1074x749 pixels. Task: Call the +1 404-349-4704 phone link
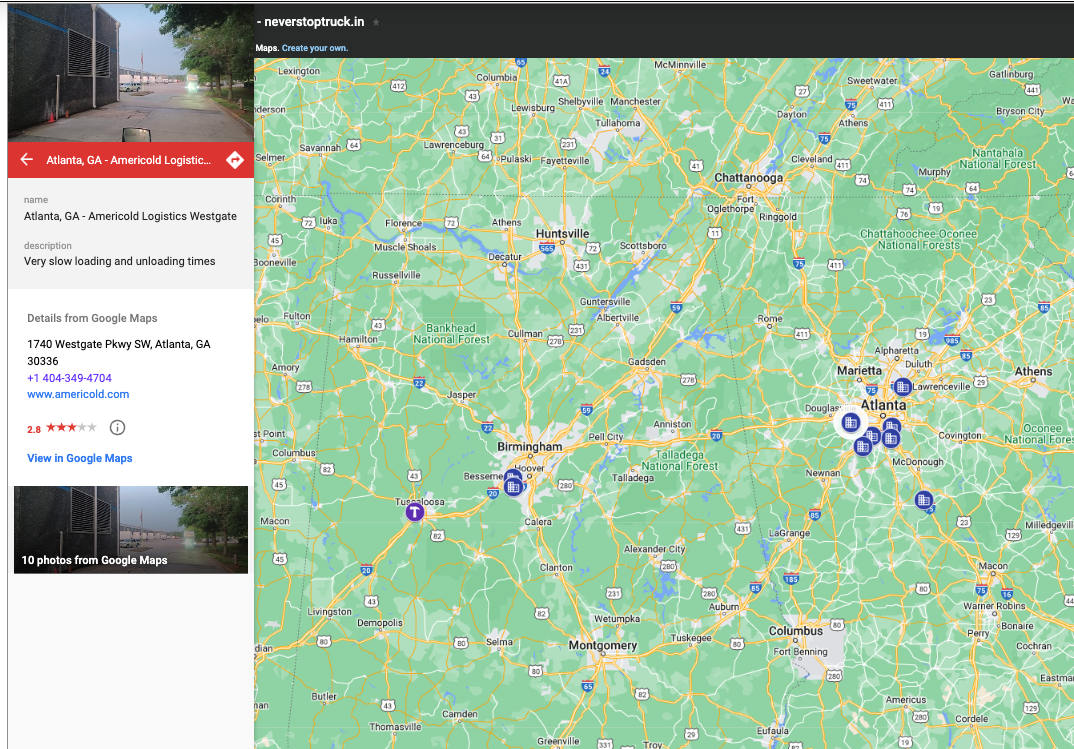tap(69, 378)
